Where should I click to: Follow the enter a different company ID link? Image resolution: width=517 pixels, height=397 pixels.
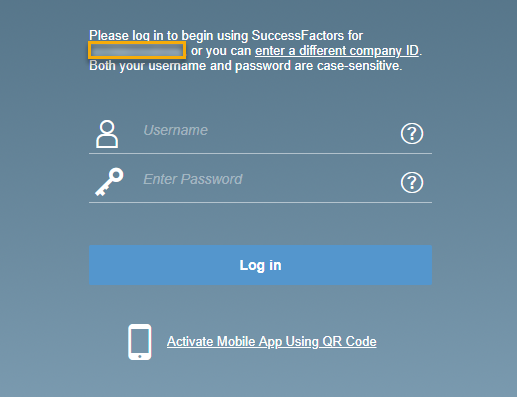(x=337, y=51)
